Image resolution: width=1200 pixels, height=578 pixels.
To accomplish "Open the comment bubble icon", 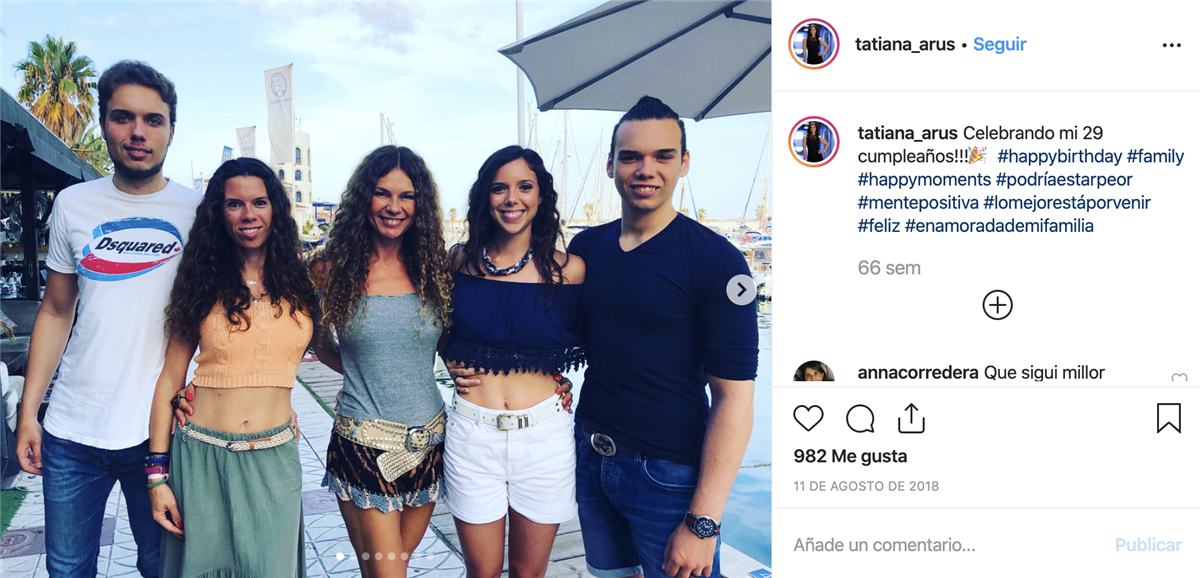I will 860,418.
